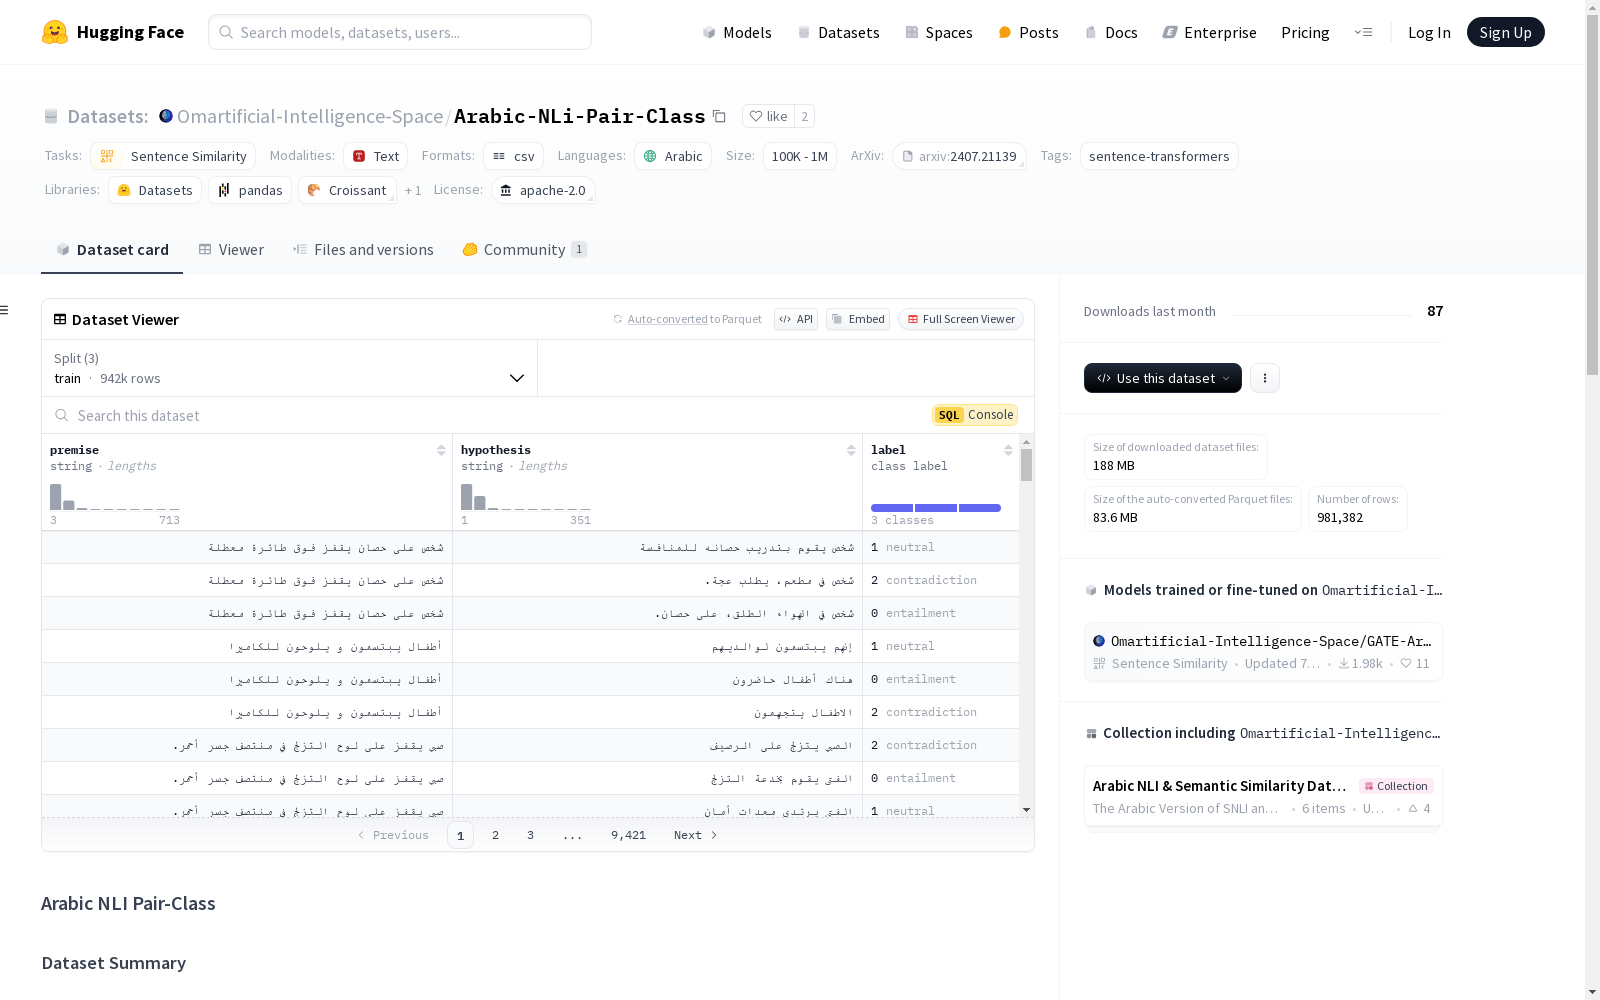Open the more options kebab menu
1600x1000 pixels.
click(1265, 378)
